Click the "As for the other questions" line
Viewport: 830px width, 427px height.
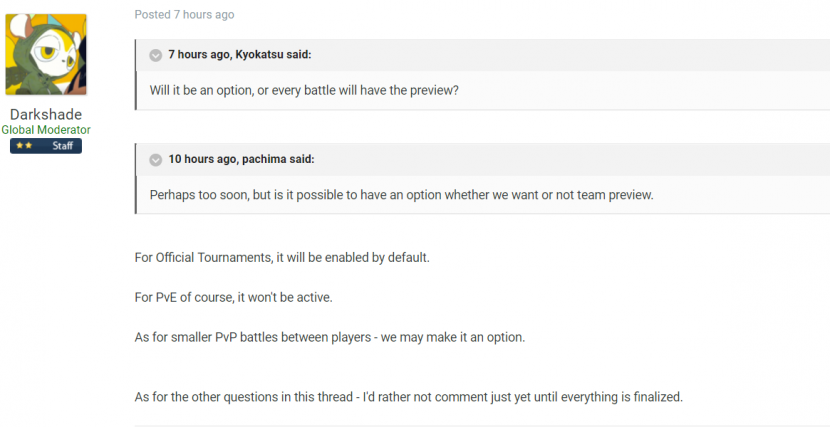pos(408,397)
